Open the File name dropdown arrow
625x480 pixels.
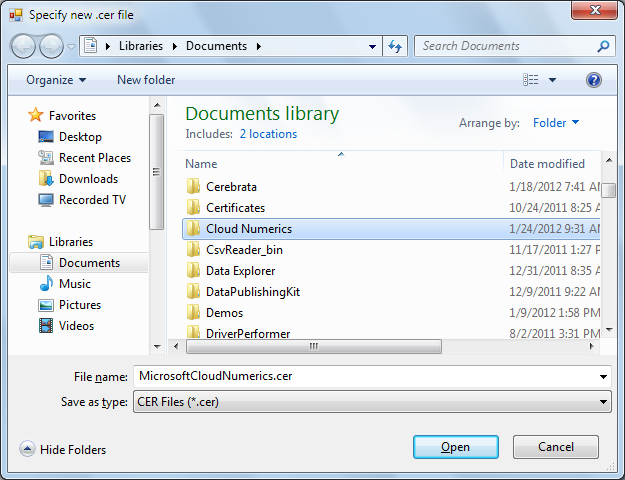pos(603,376)
